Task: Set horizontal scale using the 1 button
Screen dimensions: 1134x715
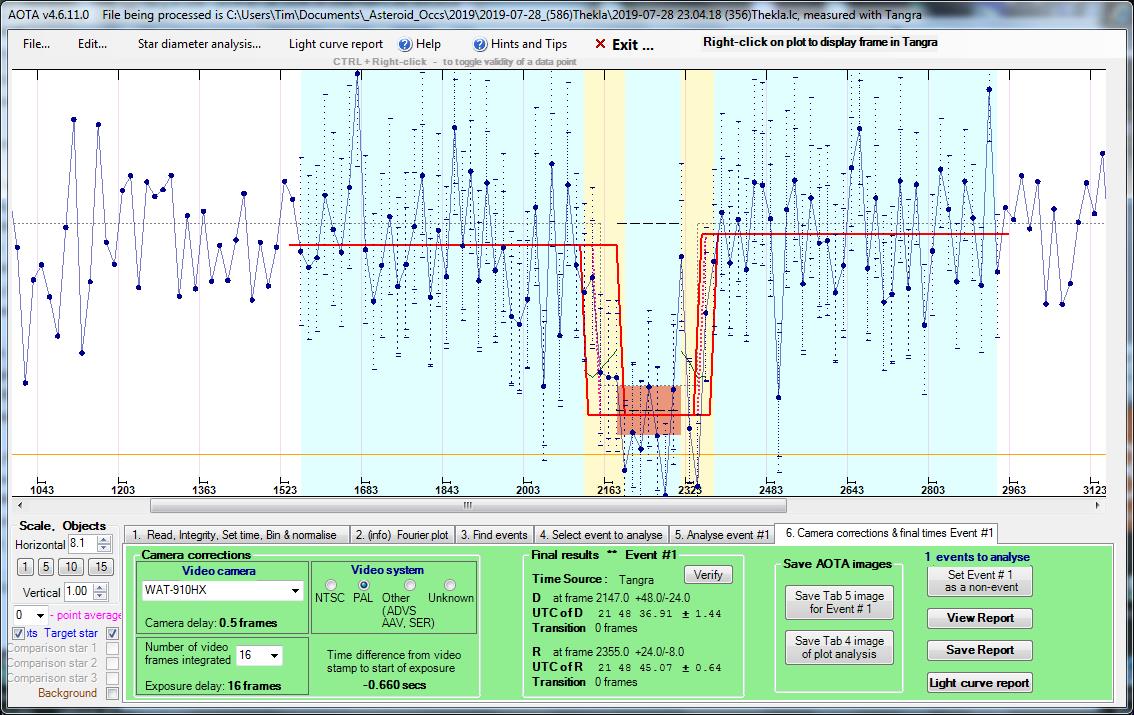Action: coord(26,567)
